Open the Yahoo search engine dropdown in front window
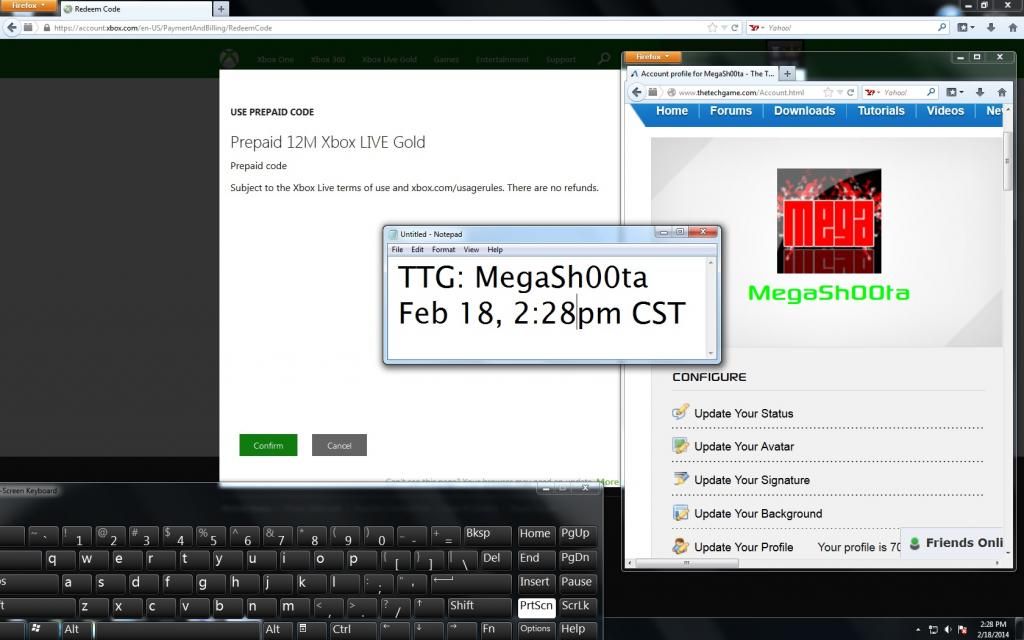Viewport: 1024px width, 640px height. tap(874, 92)
